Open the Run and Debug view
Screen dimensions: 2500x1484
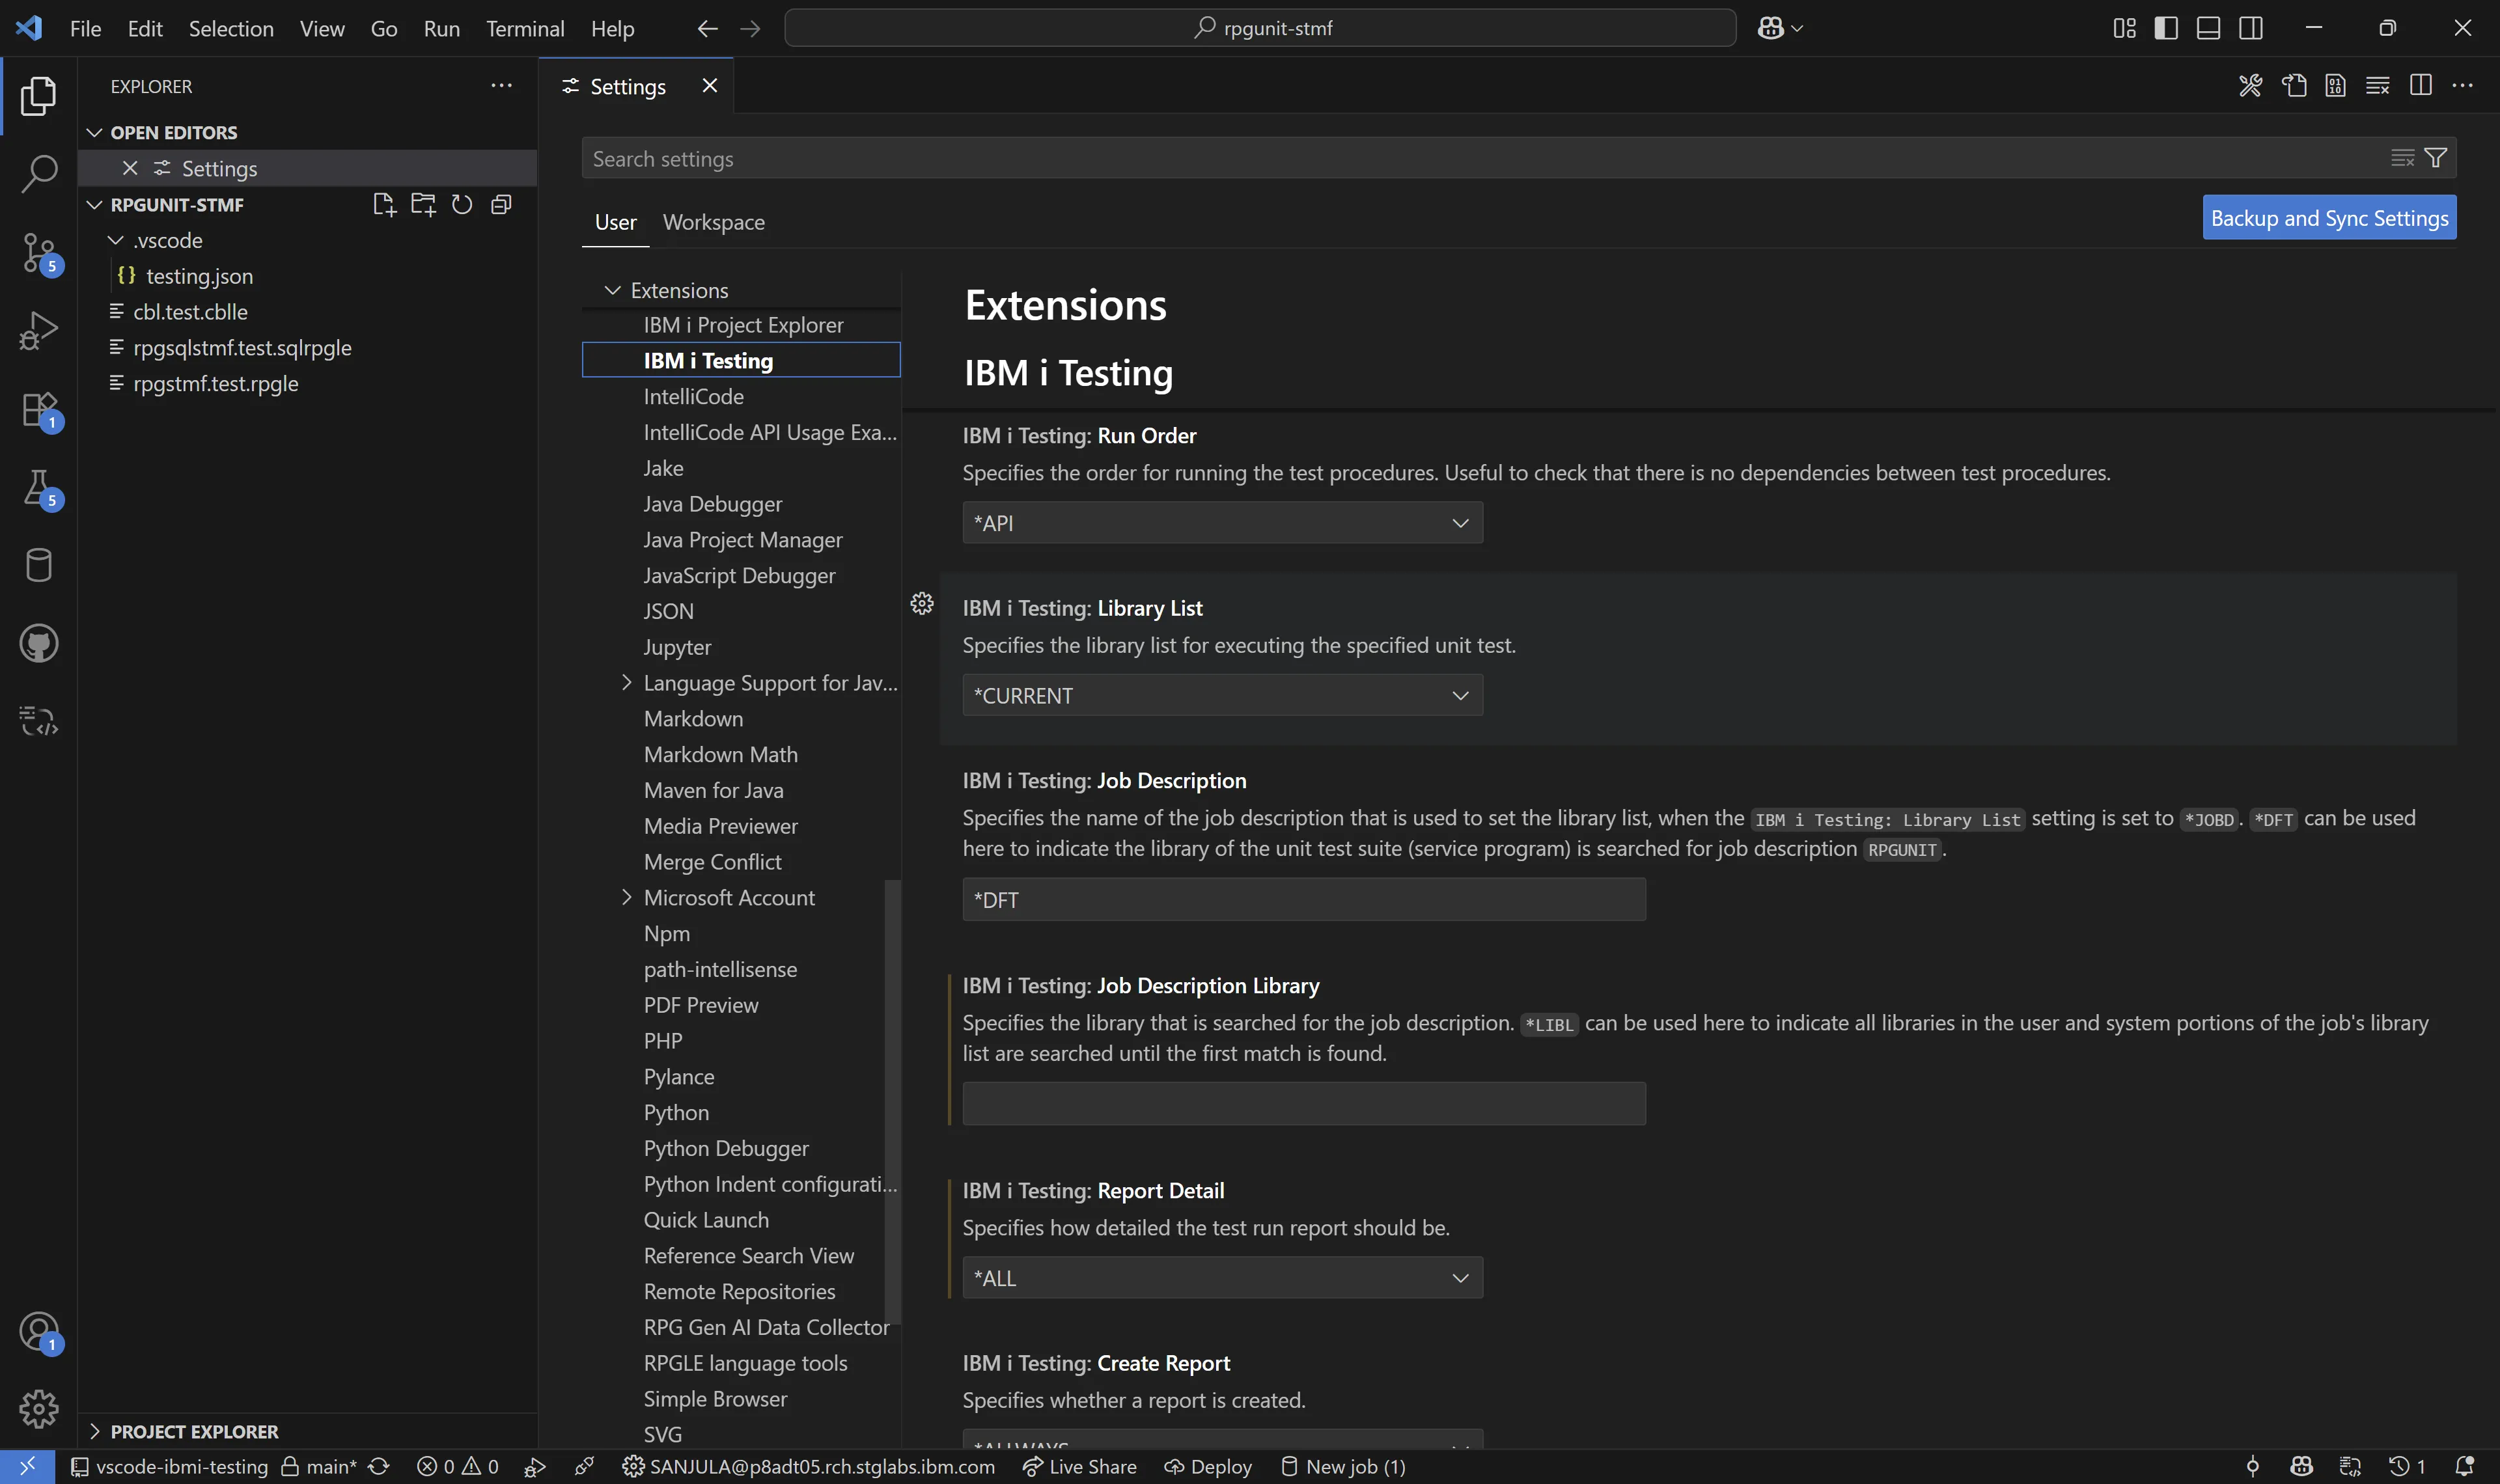click(38, 330)
